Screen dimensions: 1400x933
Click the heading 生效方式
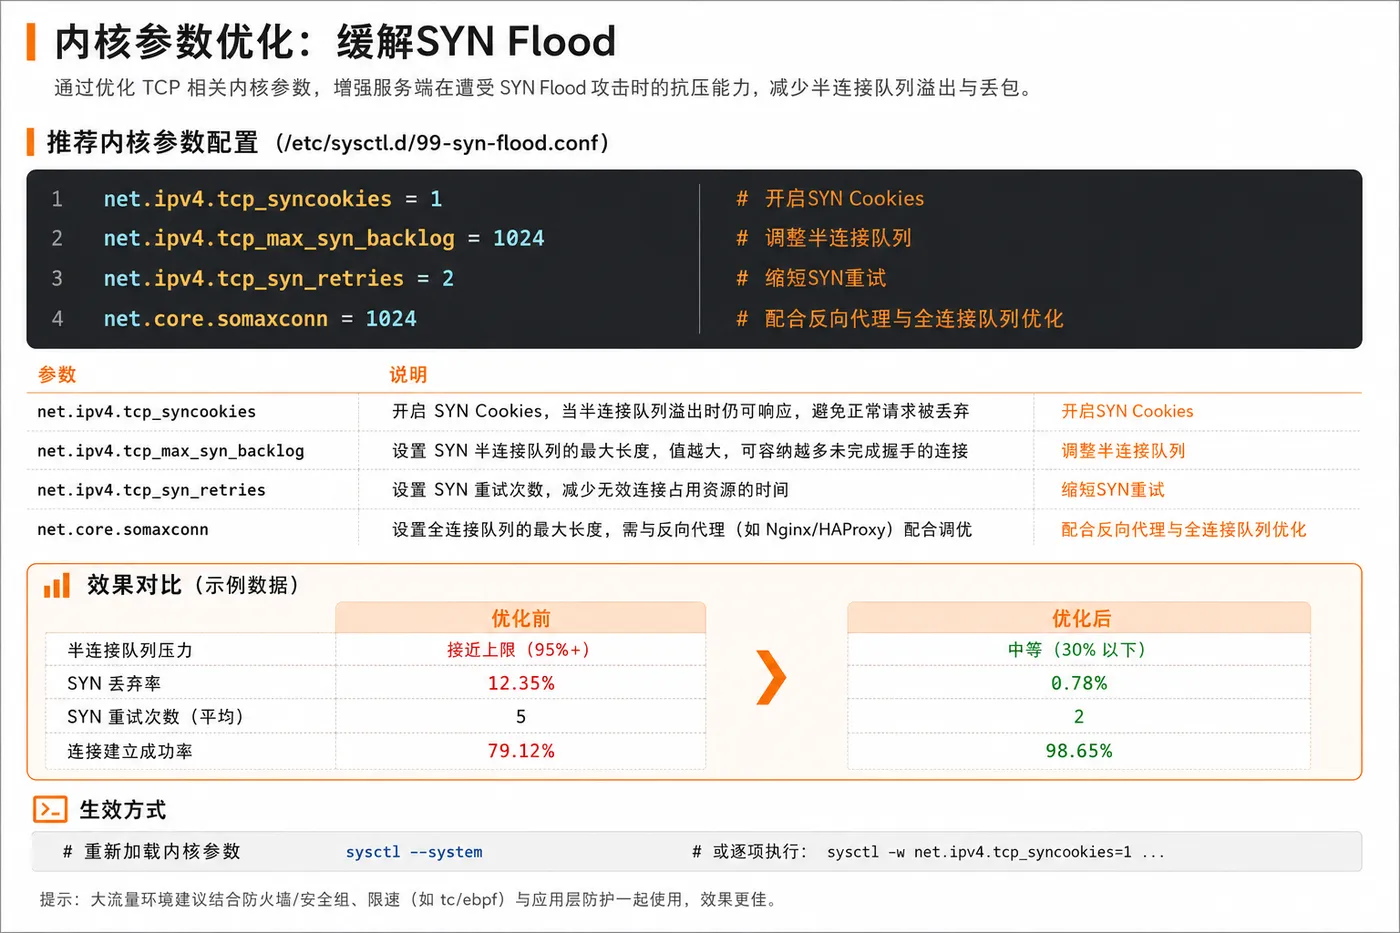[123, 810]
